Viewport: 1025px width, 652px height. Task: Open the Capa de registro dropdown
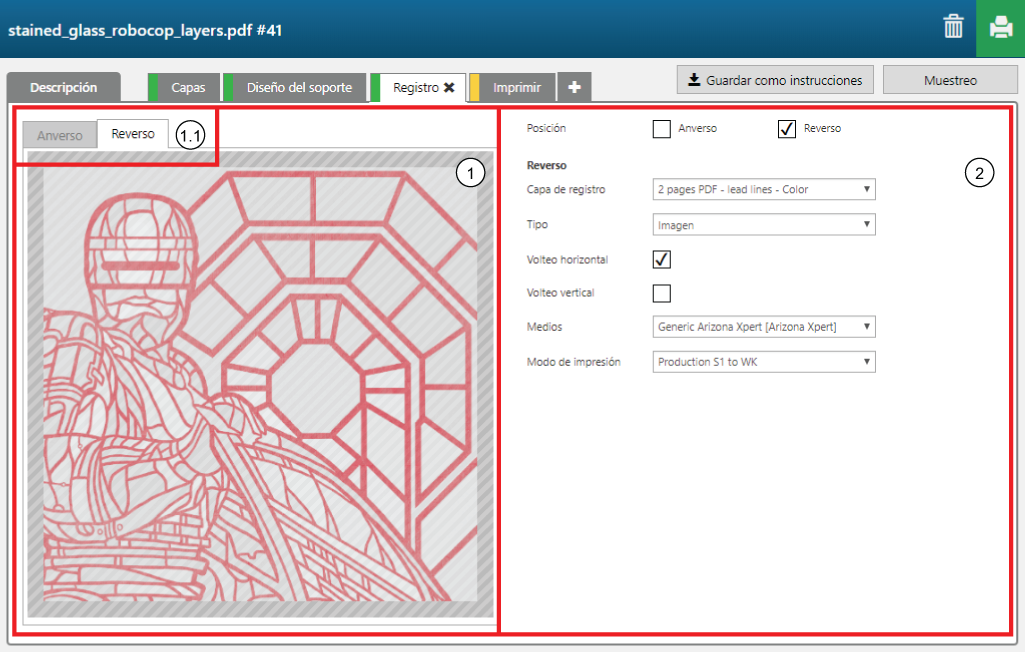pyautogui.click(x=764, y=189)
